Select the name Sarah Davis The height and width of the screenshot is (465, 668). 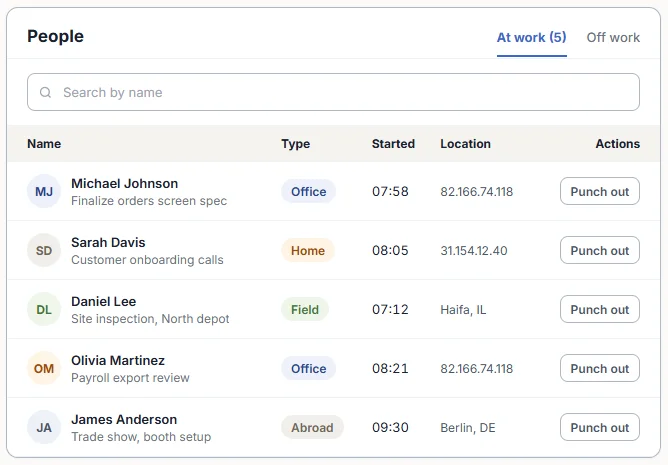pyautogui.click(x=108, y=242)
